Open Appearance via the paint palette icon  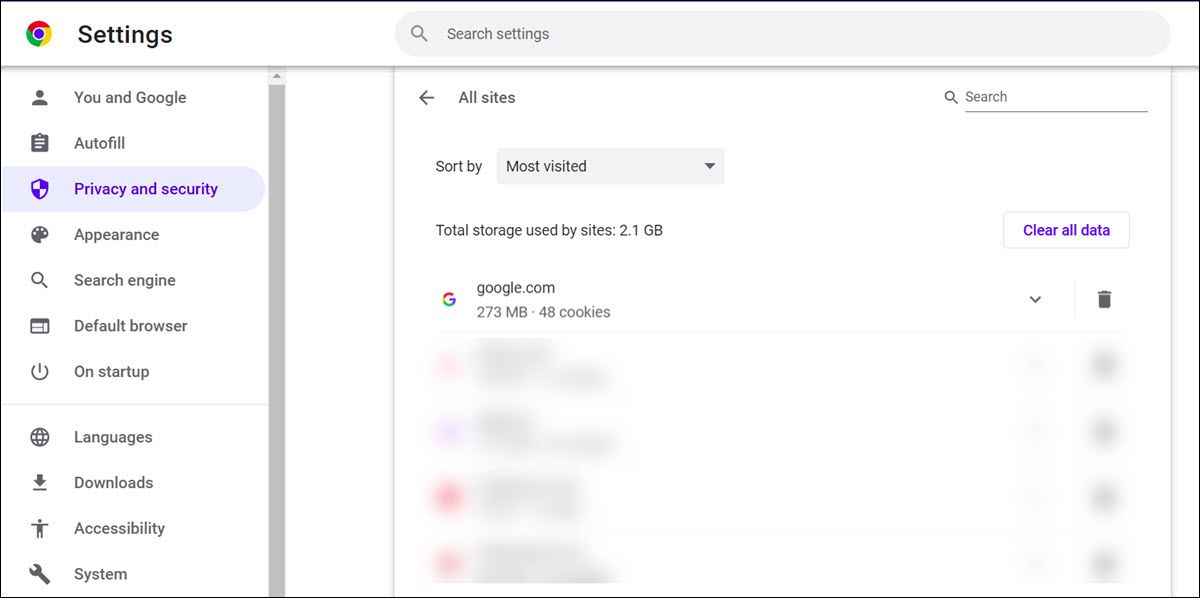pyautogui.click(x=40, y=234)
